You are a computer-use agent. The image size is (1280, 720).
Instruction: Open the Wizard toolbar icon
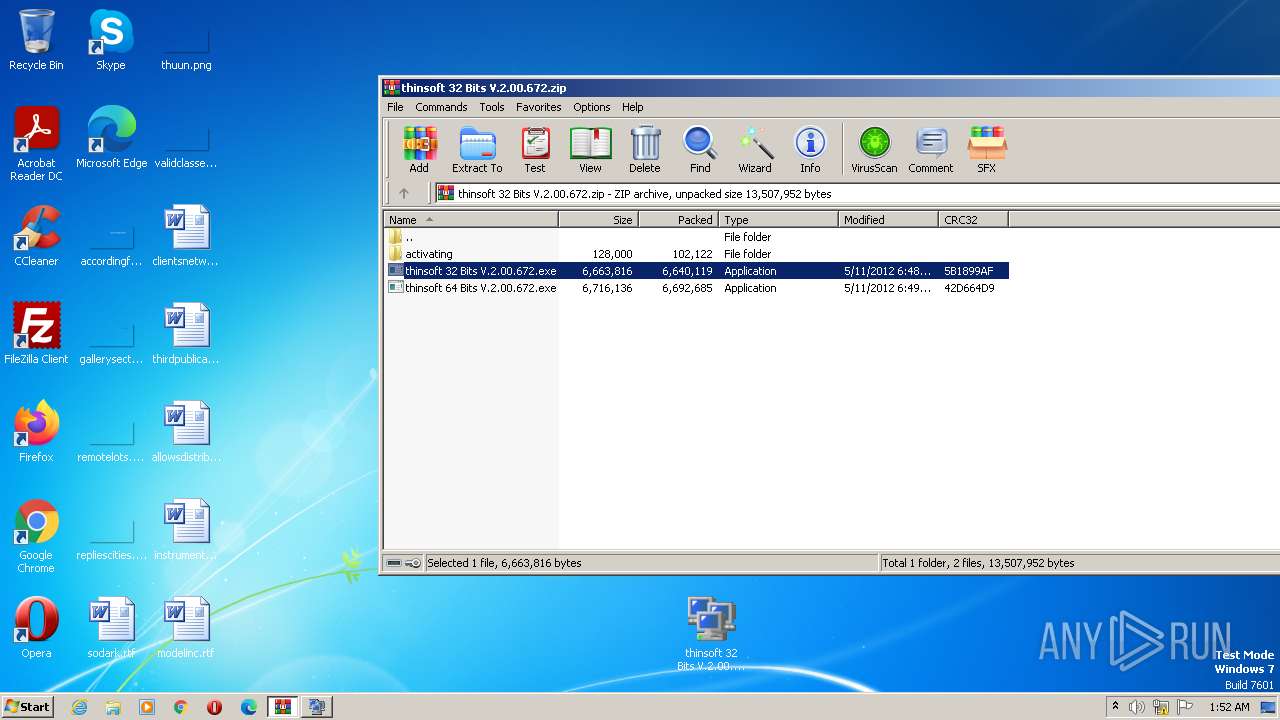[x=755, y=150]
